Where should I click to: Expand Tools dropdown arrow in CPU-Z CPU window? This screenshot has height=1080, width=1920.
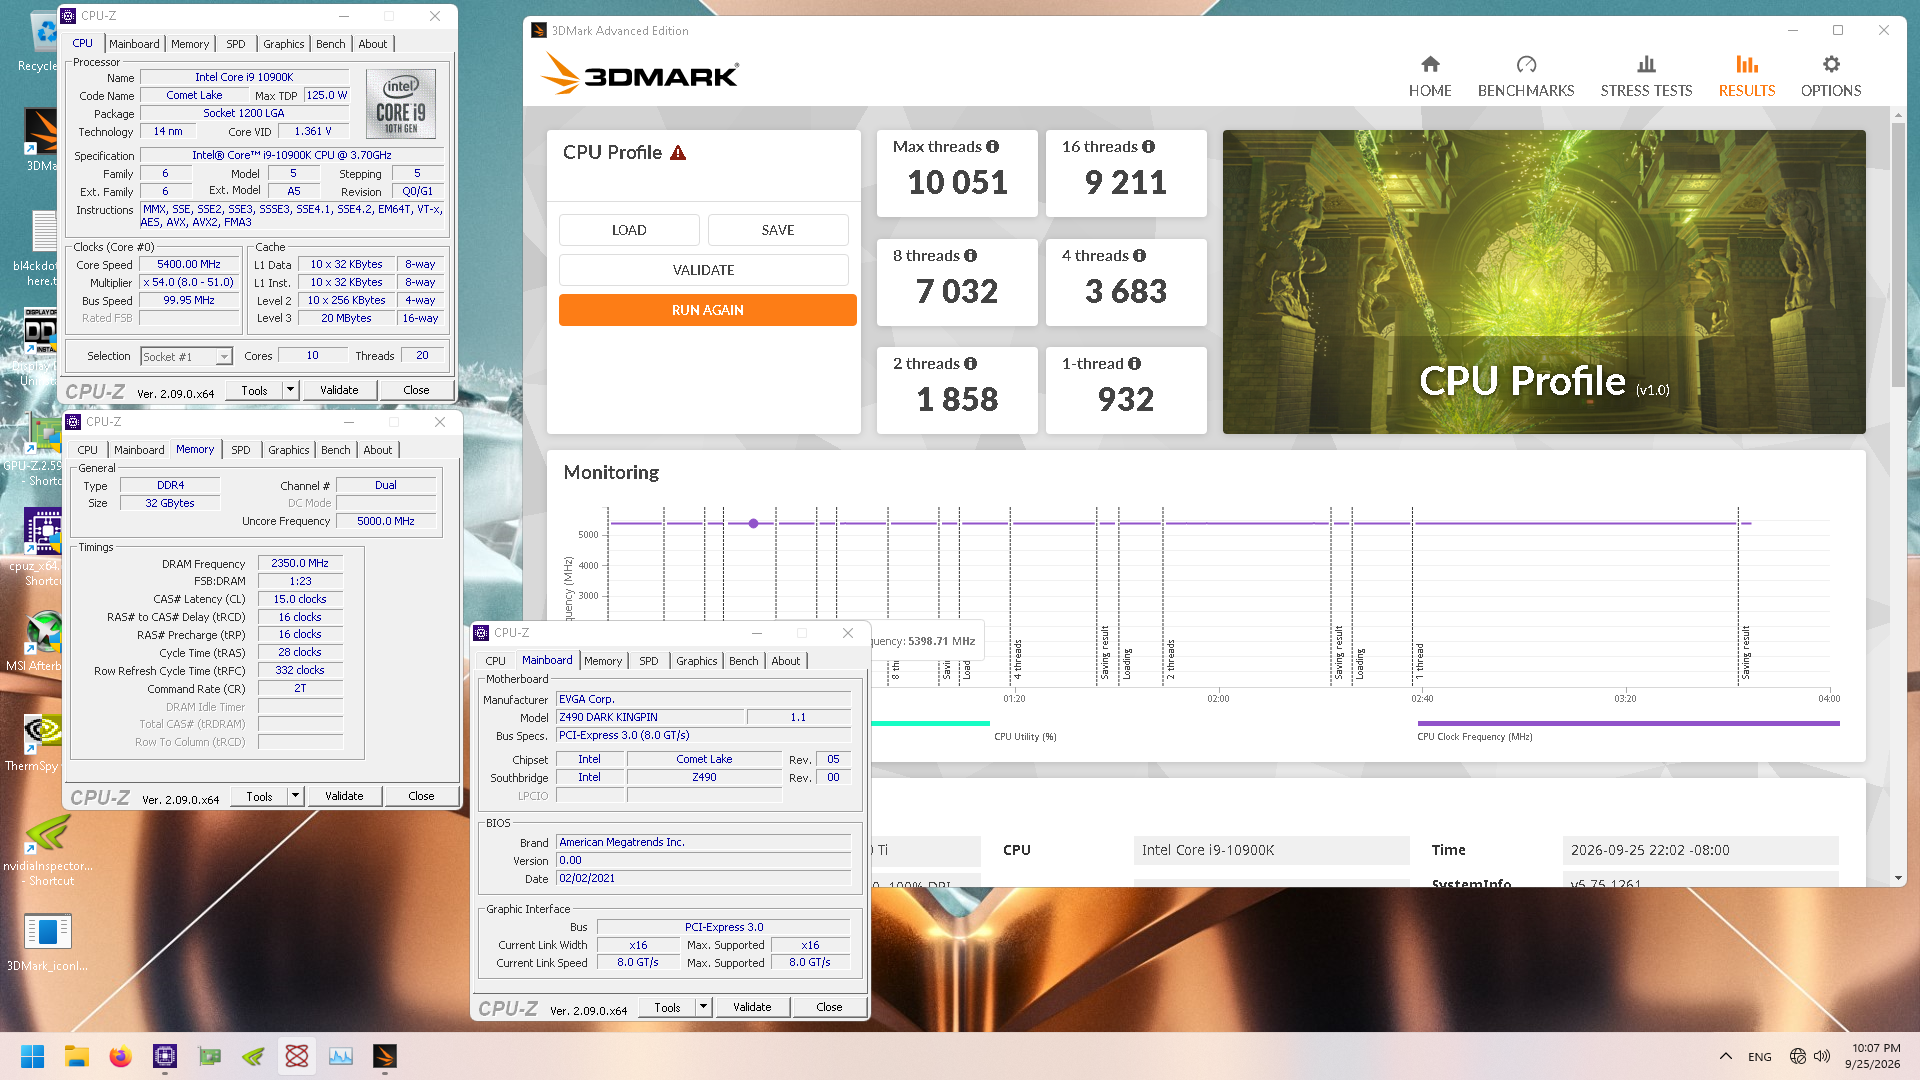(290, 390)
